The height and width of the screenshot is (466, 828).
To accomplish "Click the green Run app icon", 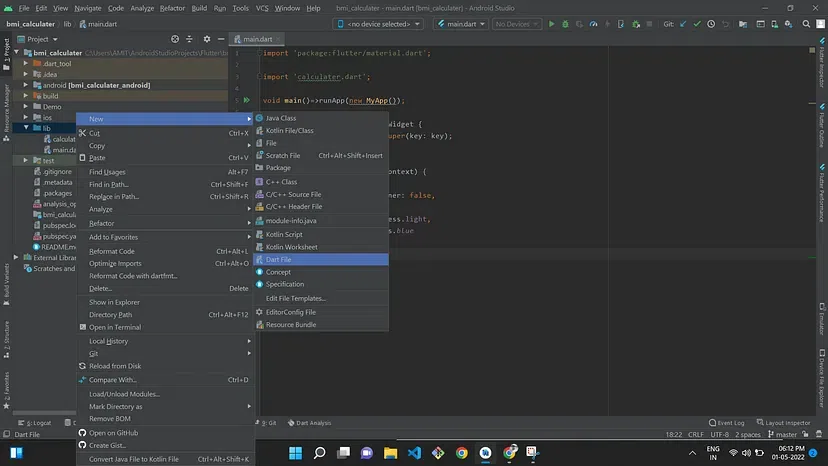I will [x=550, y=23].
